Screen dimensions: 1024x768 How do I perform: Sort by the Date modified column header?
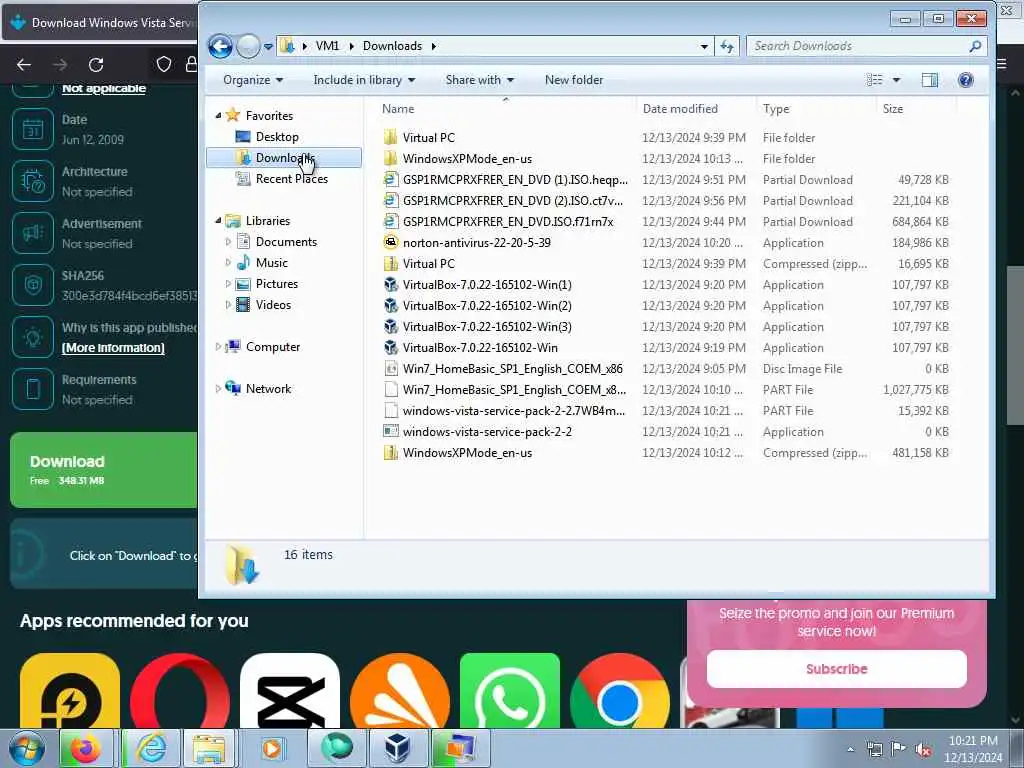pos(680,109)
